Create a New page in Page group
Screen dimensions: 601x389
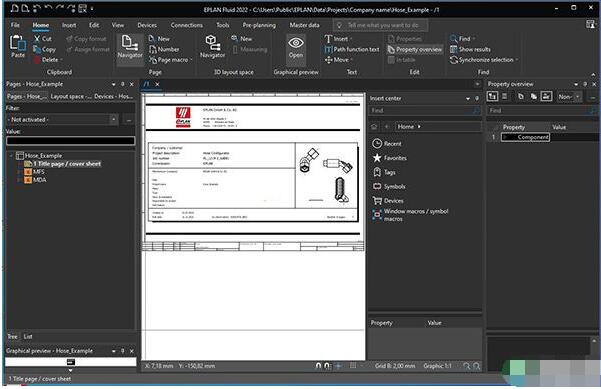(152, 38)
